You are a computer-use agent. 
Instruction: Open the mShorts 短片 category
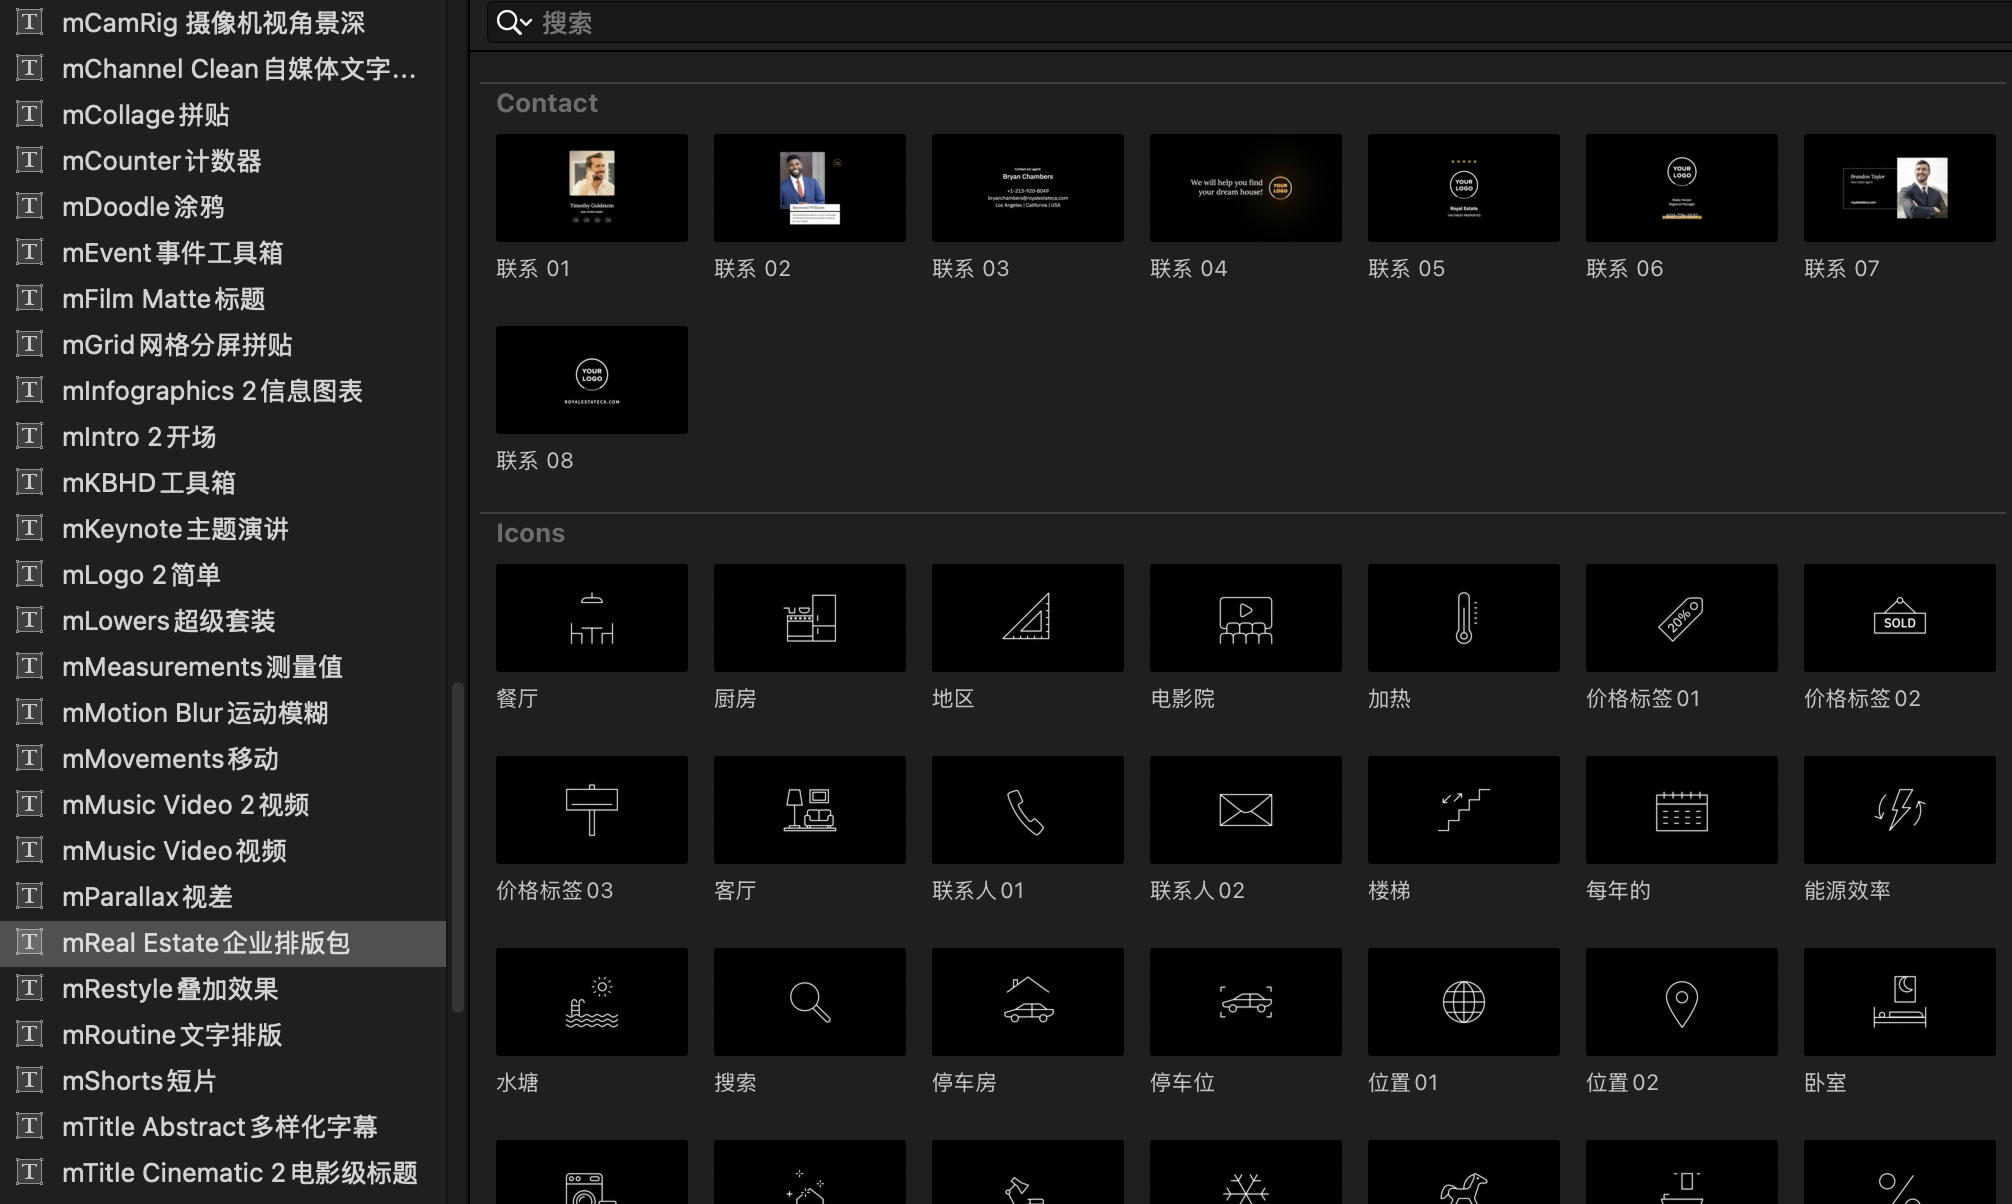(223, 1081)
